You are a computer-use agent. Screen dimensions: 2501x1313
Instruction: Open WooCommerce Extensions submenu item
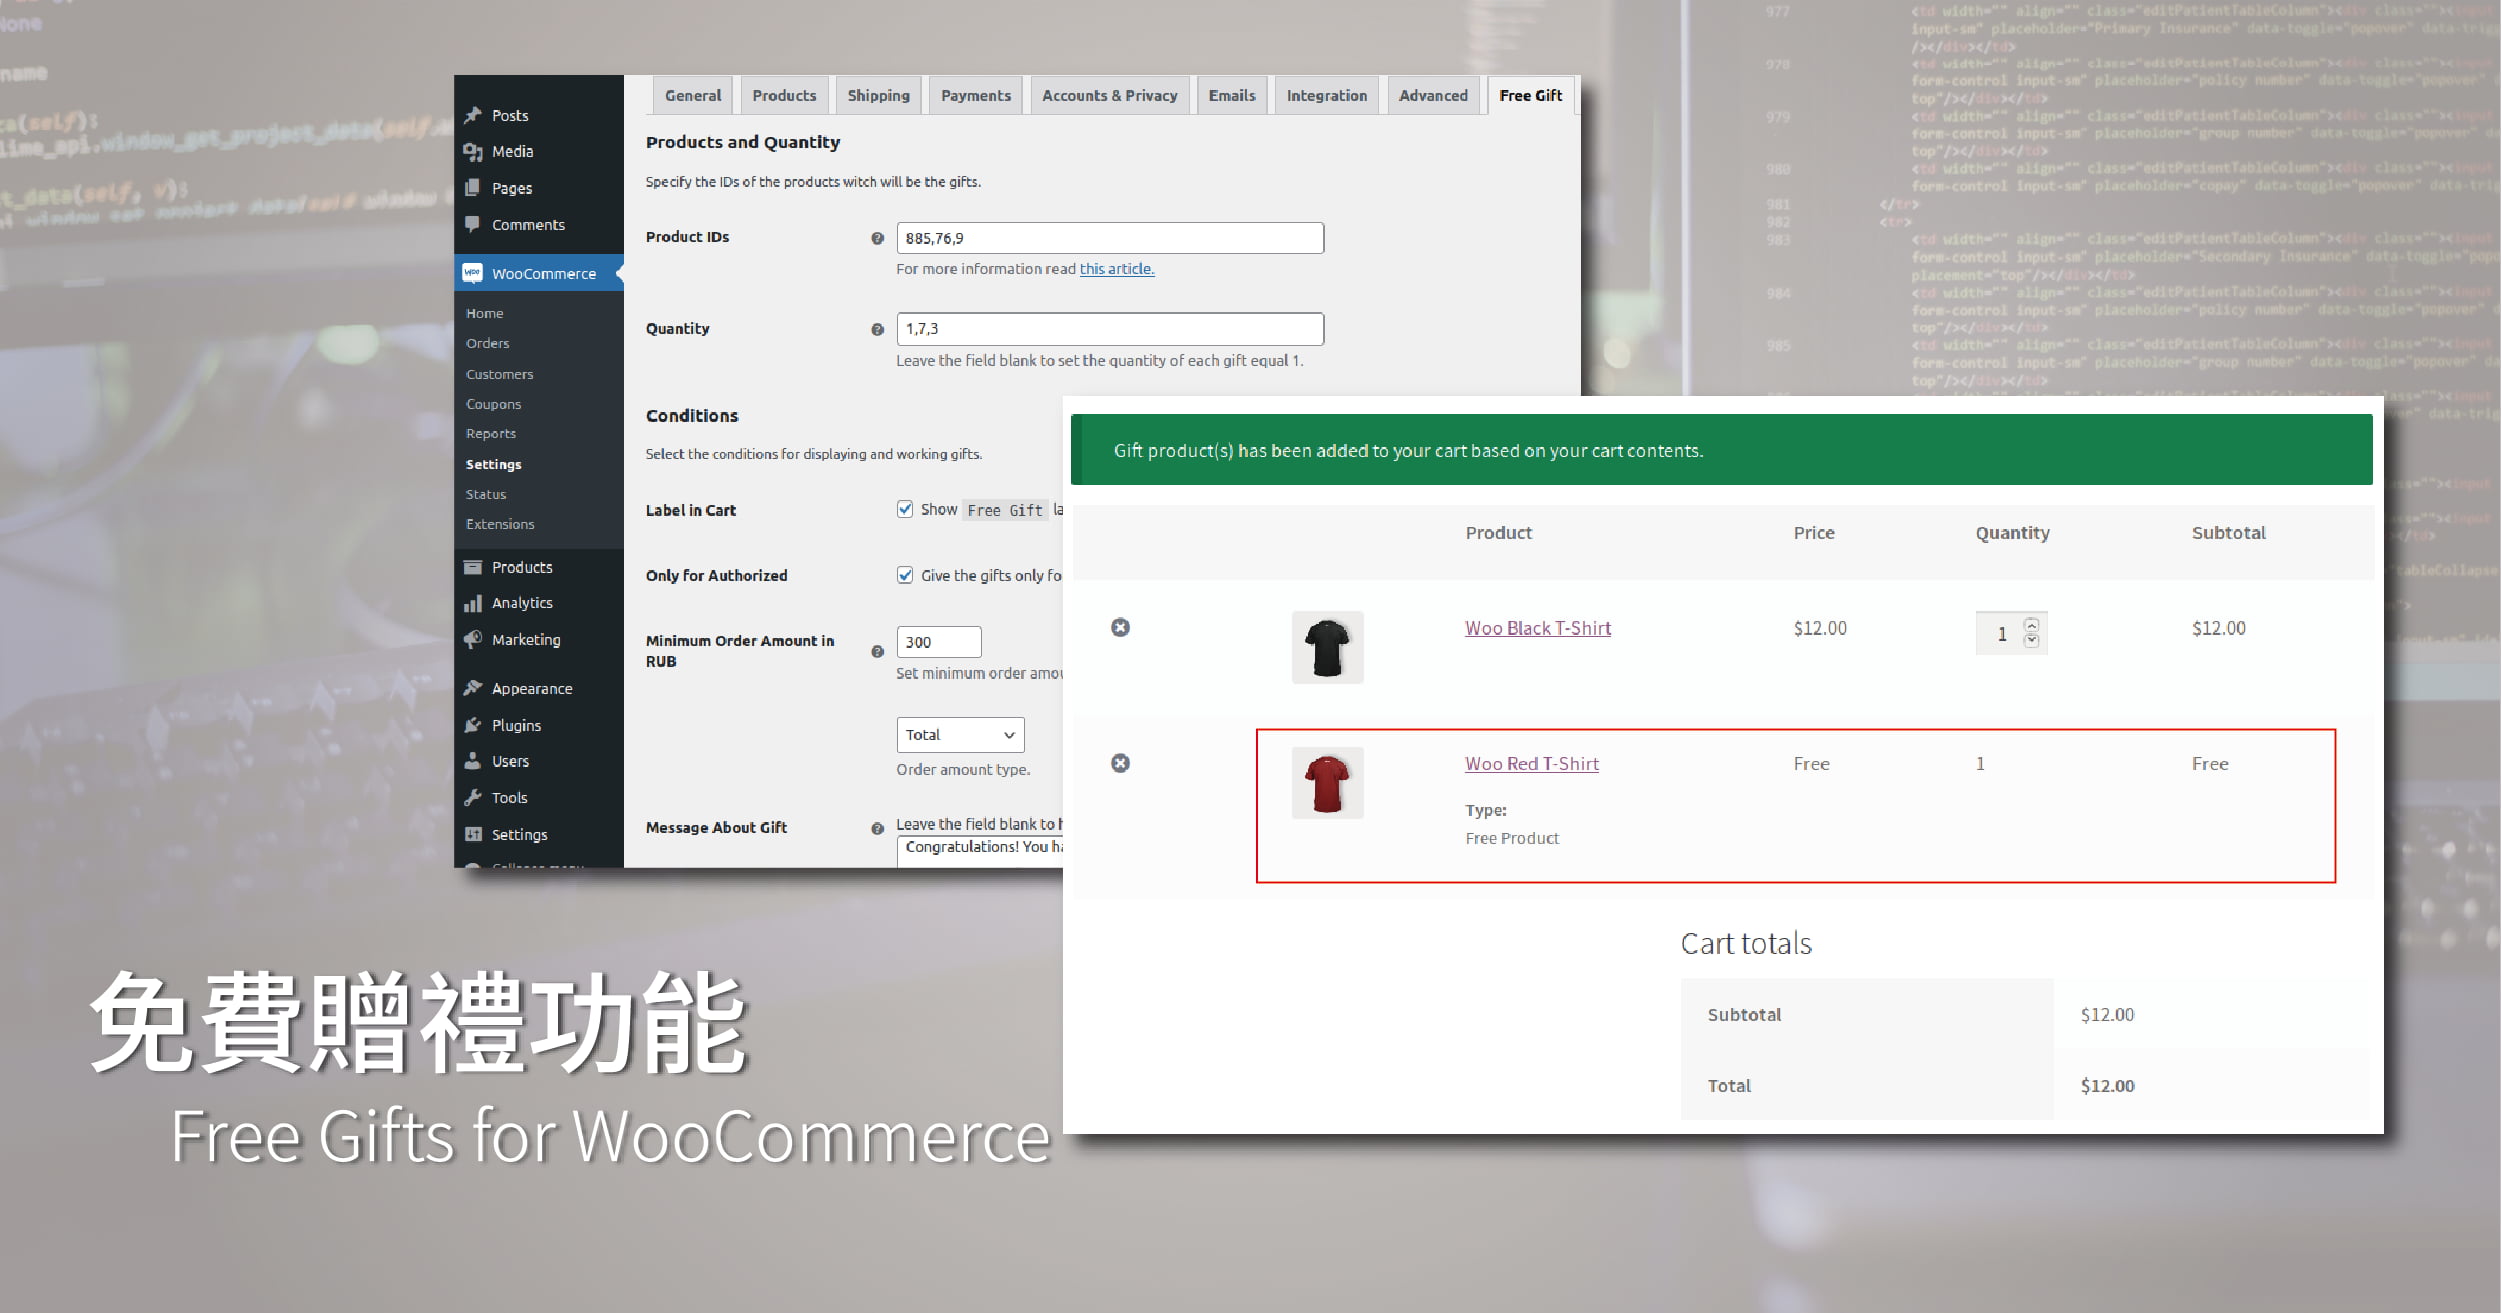[499, 524]
